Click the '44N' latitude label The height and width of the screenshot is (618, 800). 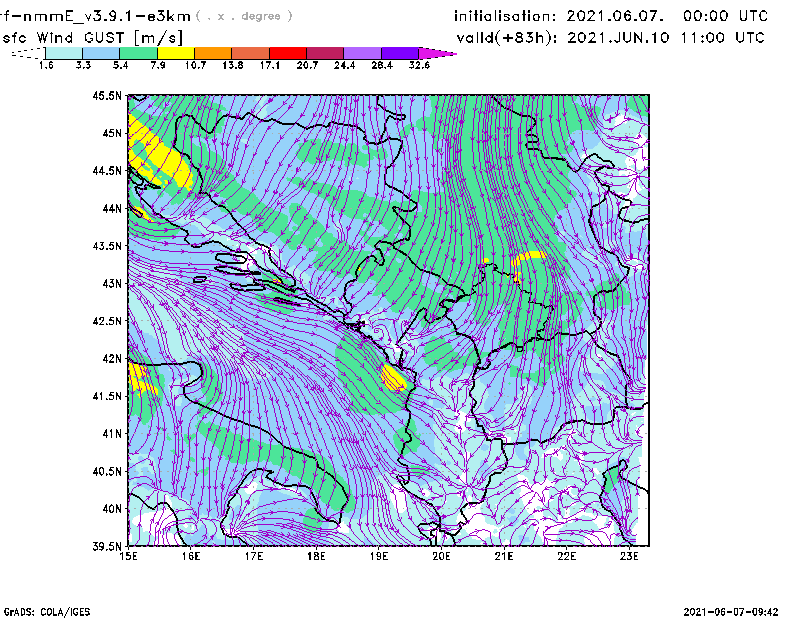112,208
